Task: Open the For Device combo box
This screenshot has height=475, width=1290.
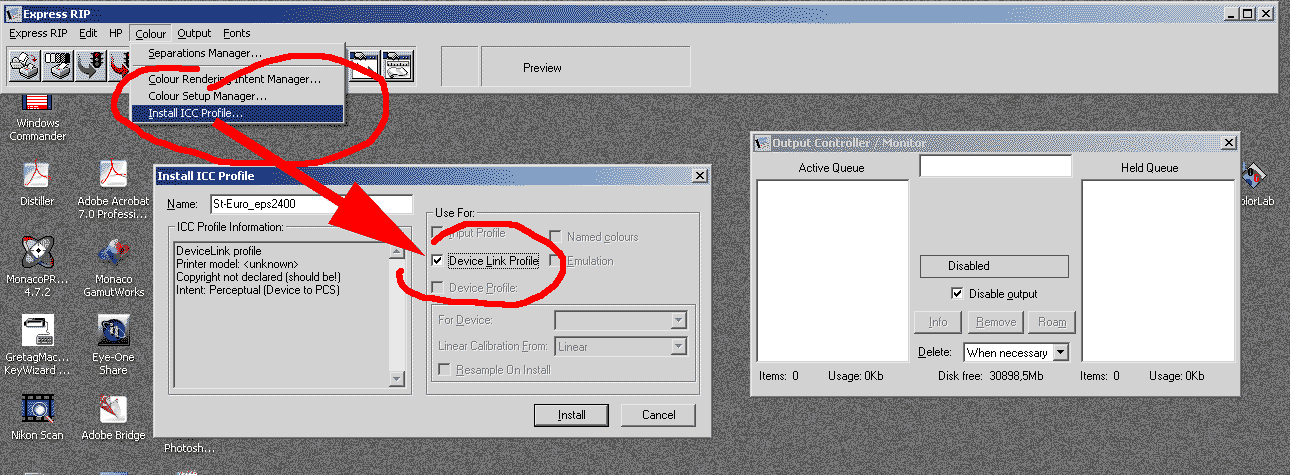Action: (x=620, y=320)
